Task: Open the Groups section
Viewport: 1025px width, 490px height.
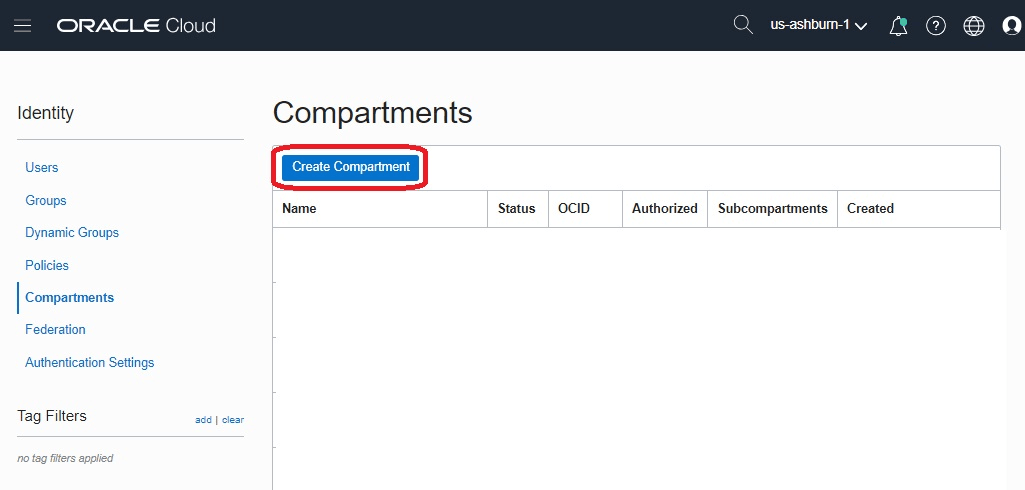Action: pyautogui.click(x=46, y=200)
